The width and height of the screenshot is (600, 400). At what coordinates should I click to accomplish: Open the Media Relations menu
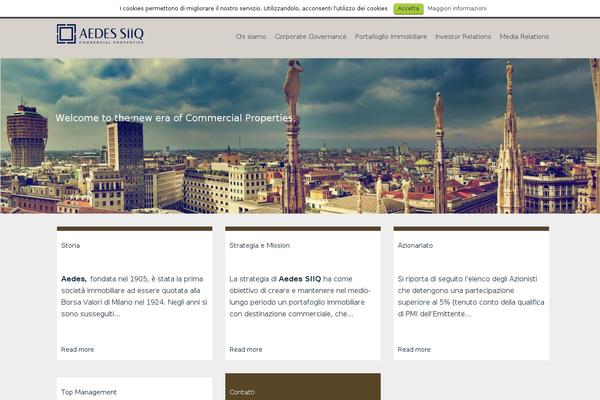(524, 36)
